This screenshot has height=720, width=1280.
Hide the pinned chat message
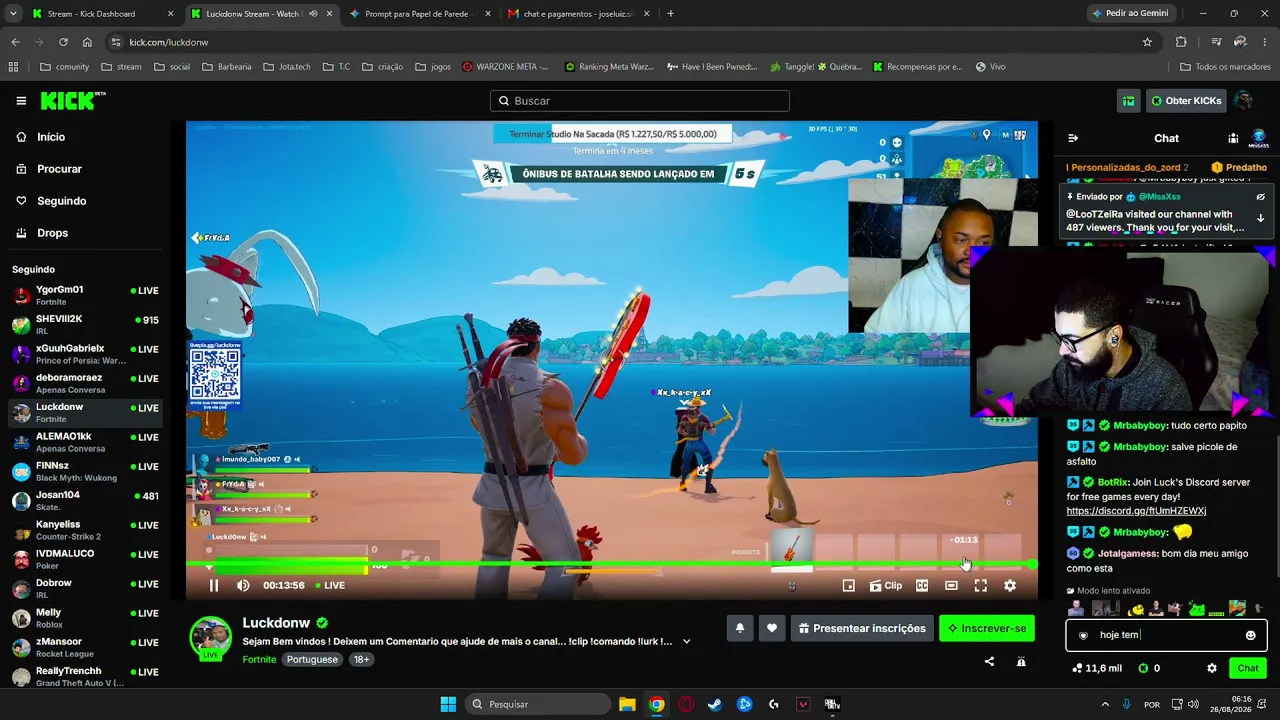point(1260,197)
